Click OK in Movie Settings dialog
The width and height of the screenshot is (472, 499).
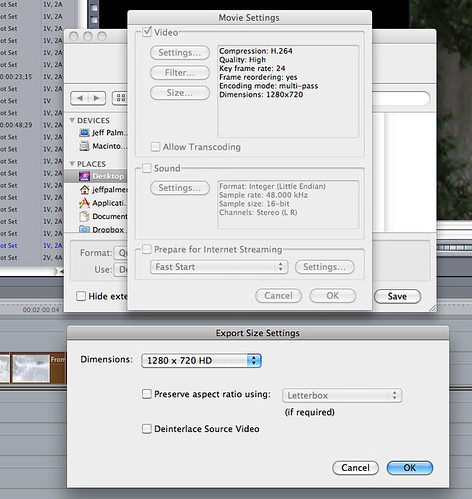click(333, 296)
